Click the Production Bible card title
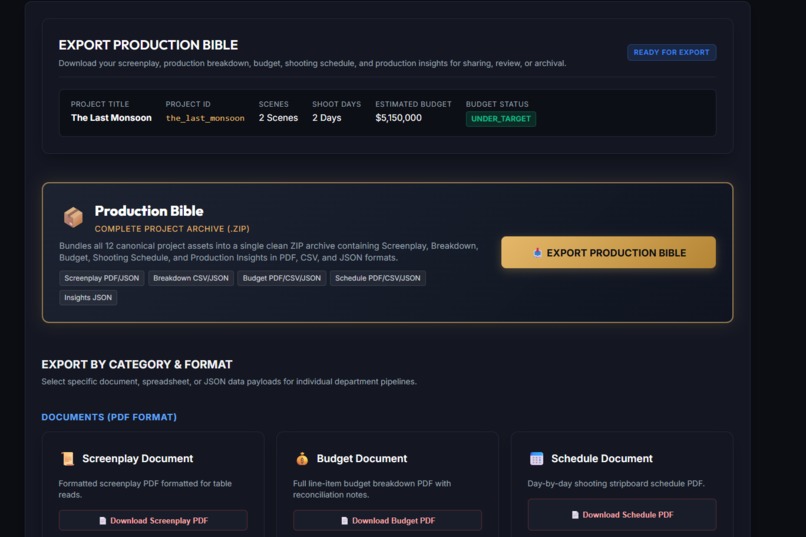The height and width of the screenshot is (537, 806). (x=149, y=211)
